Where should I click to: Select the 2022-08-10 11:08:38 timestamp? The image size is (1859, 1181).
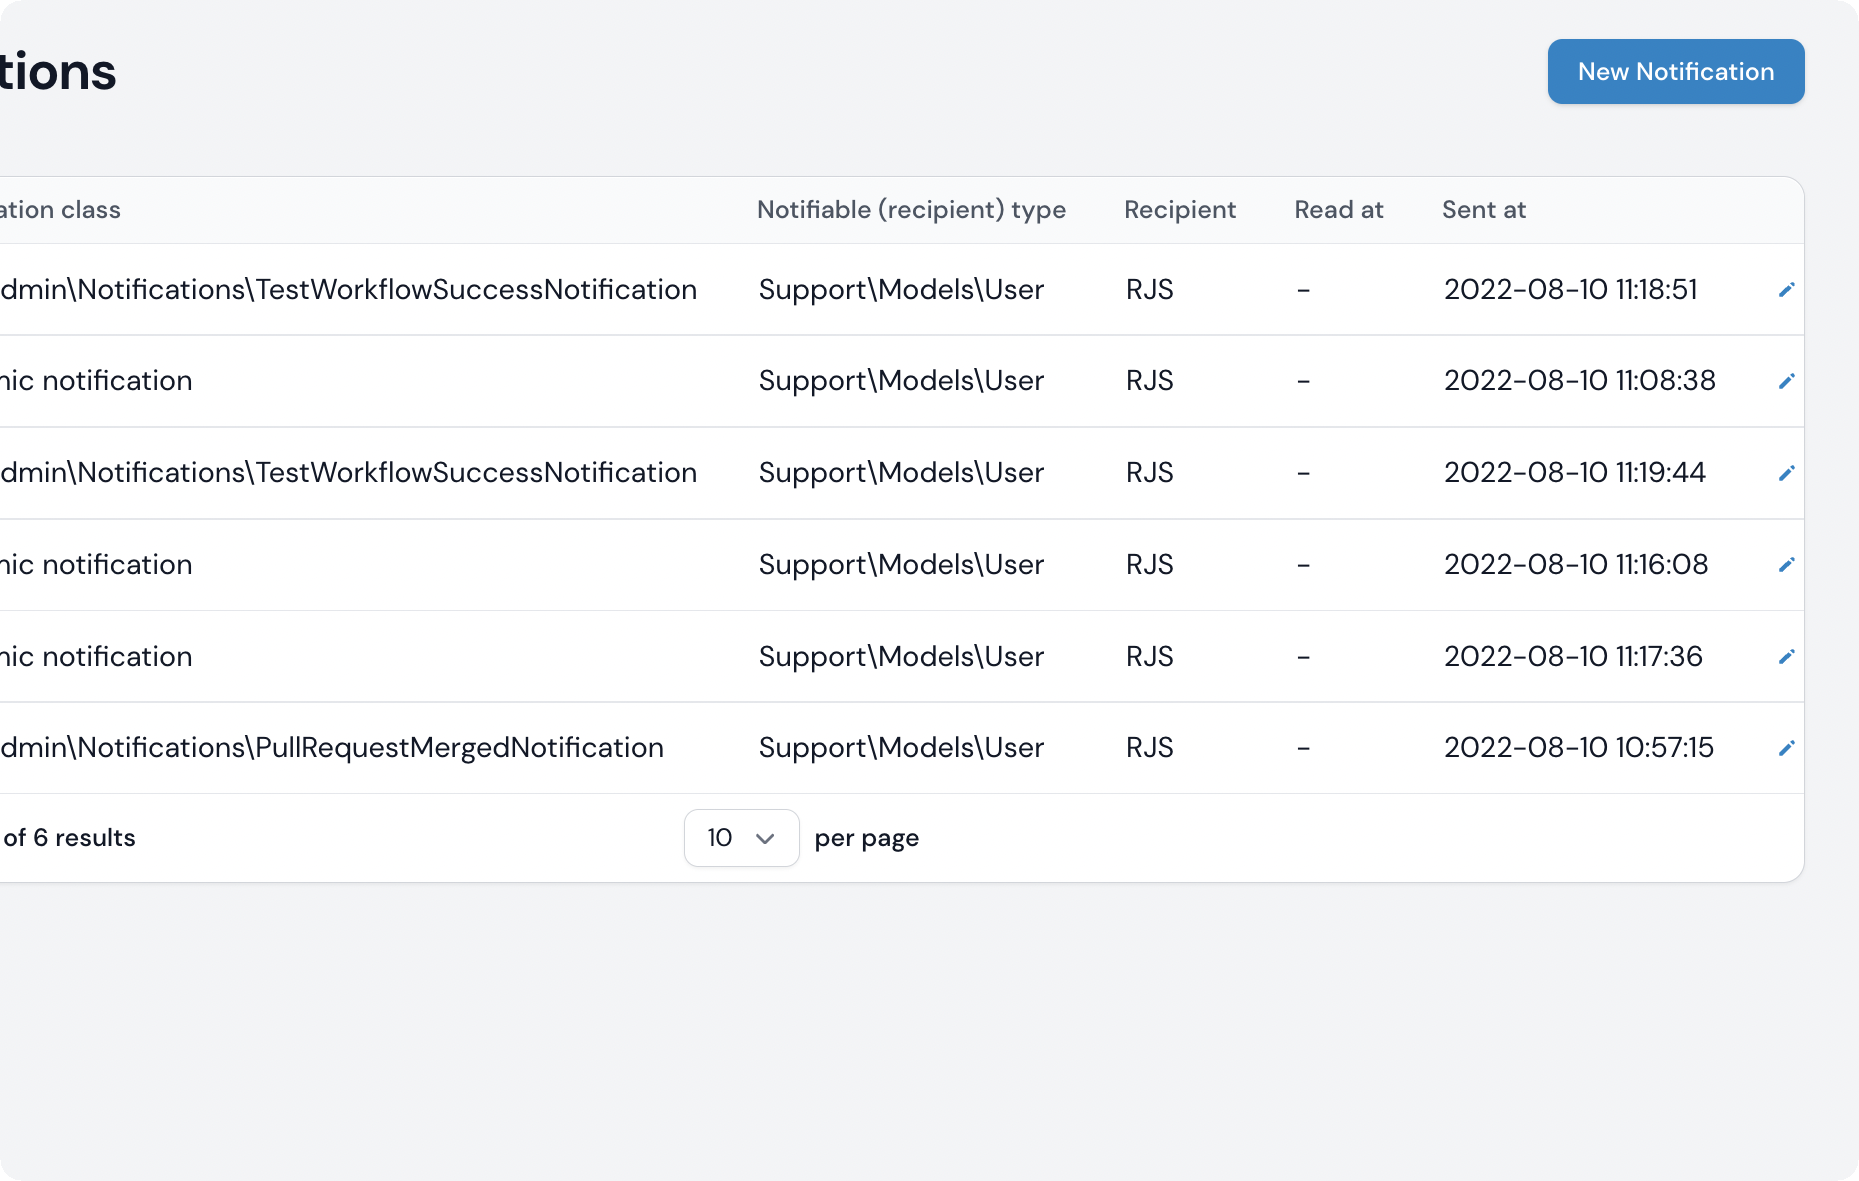(1580, 381)
